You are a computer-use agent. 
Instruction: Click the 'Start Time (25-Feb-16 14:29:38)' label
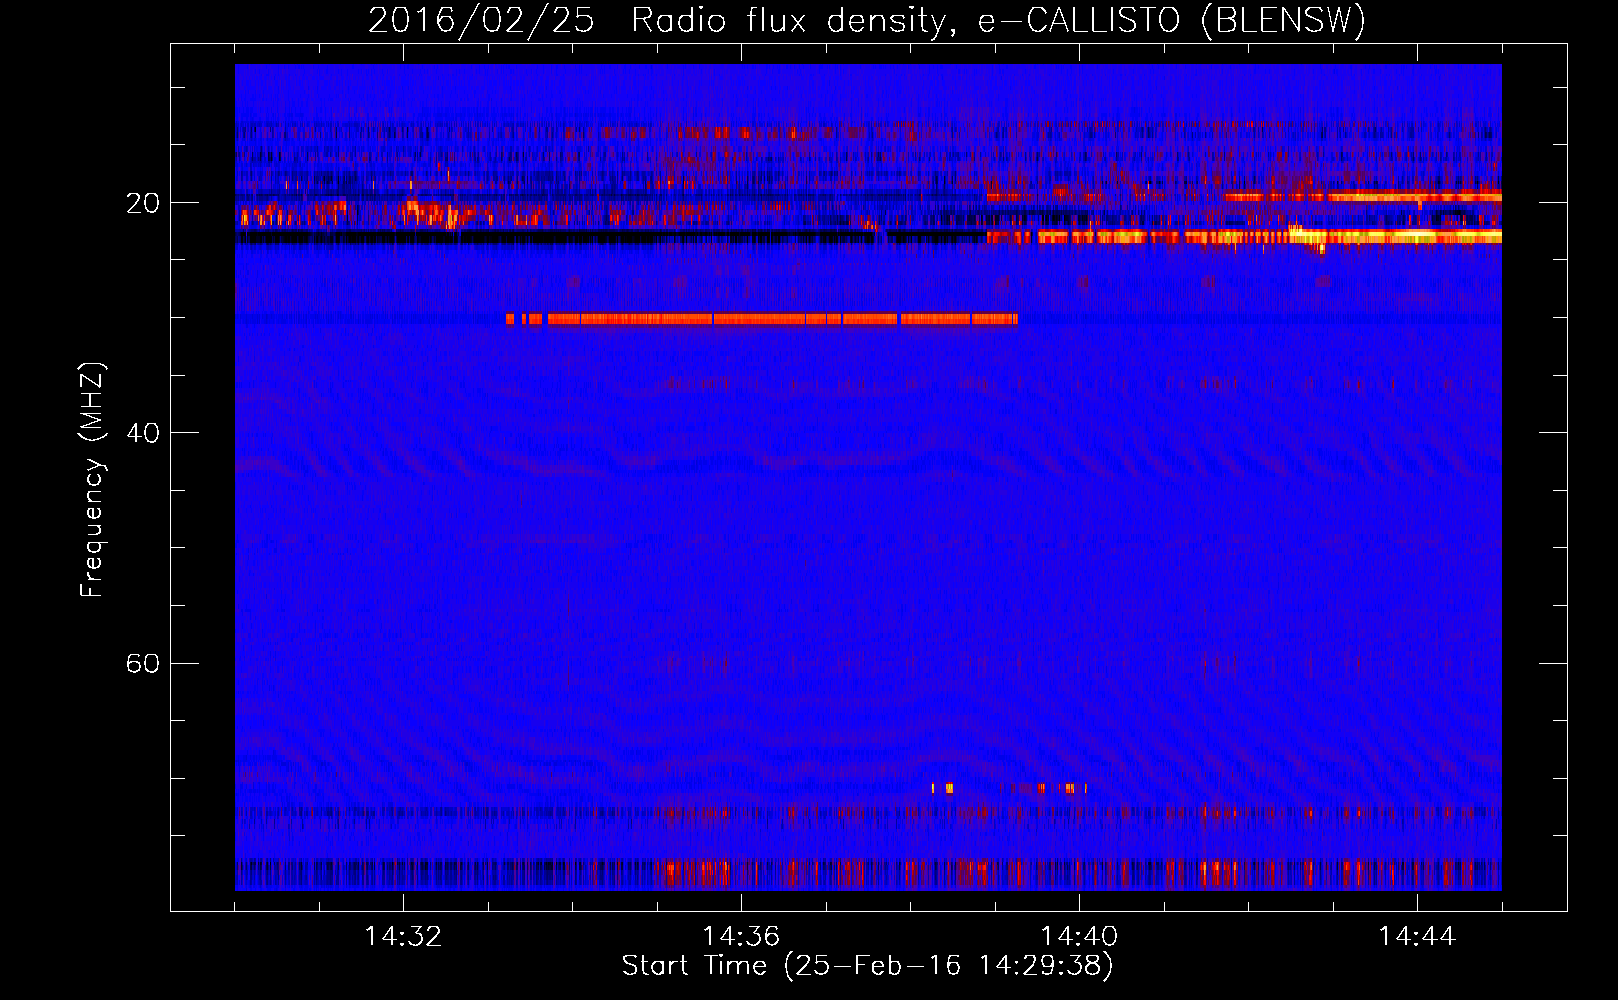coord(867,966)
